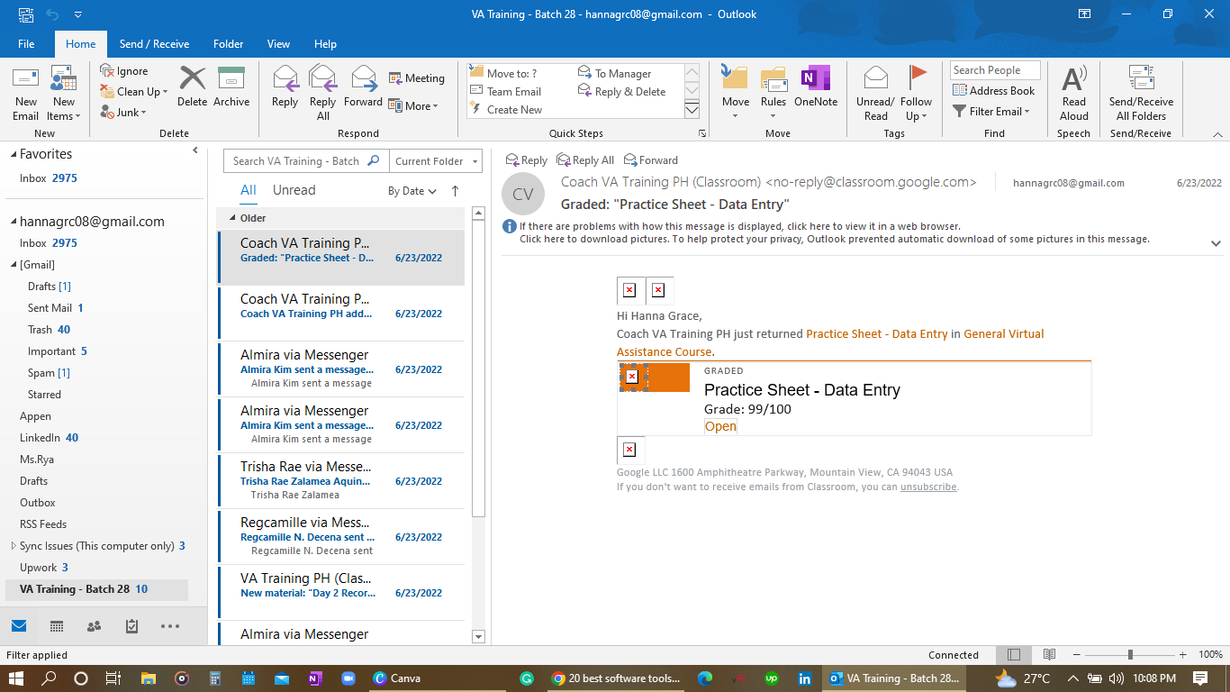This screenshot has height=692, width=1230.
Task: Open the File menu
Action: click(x=26, y=44)
